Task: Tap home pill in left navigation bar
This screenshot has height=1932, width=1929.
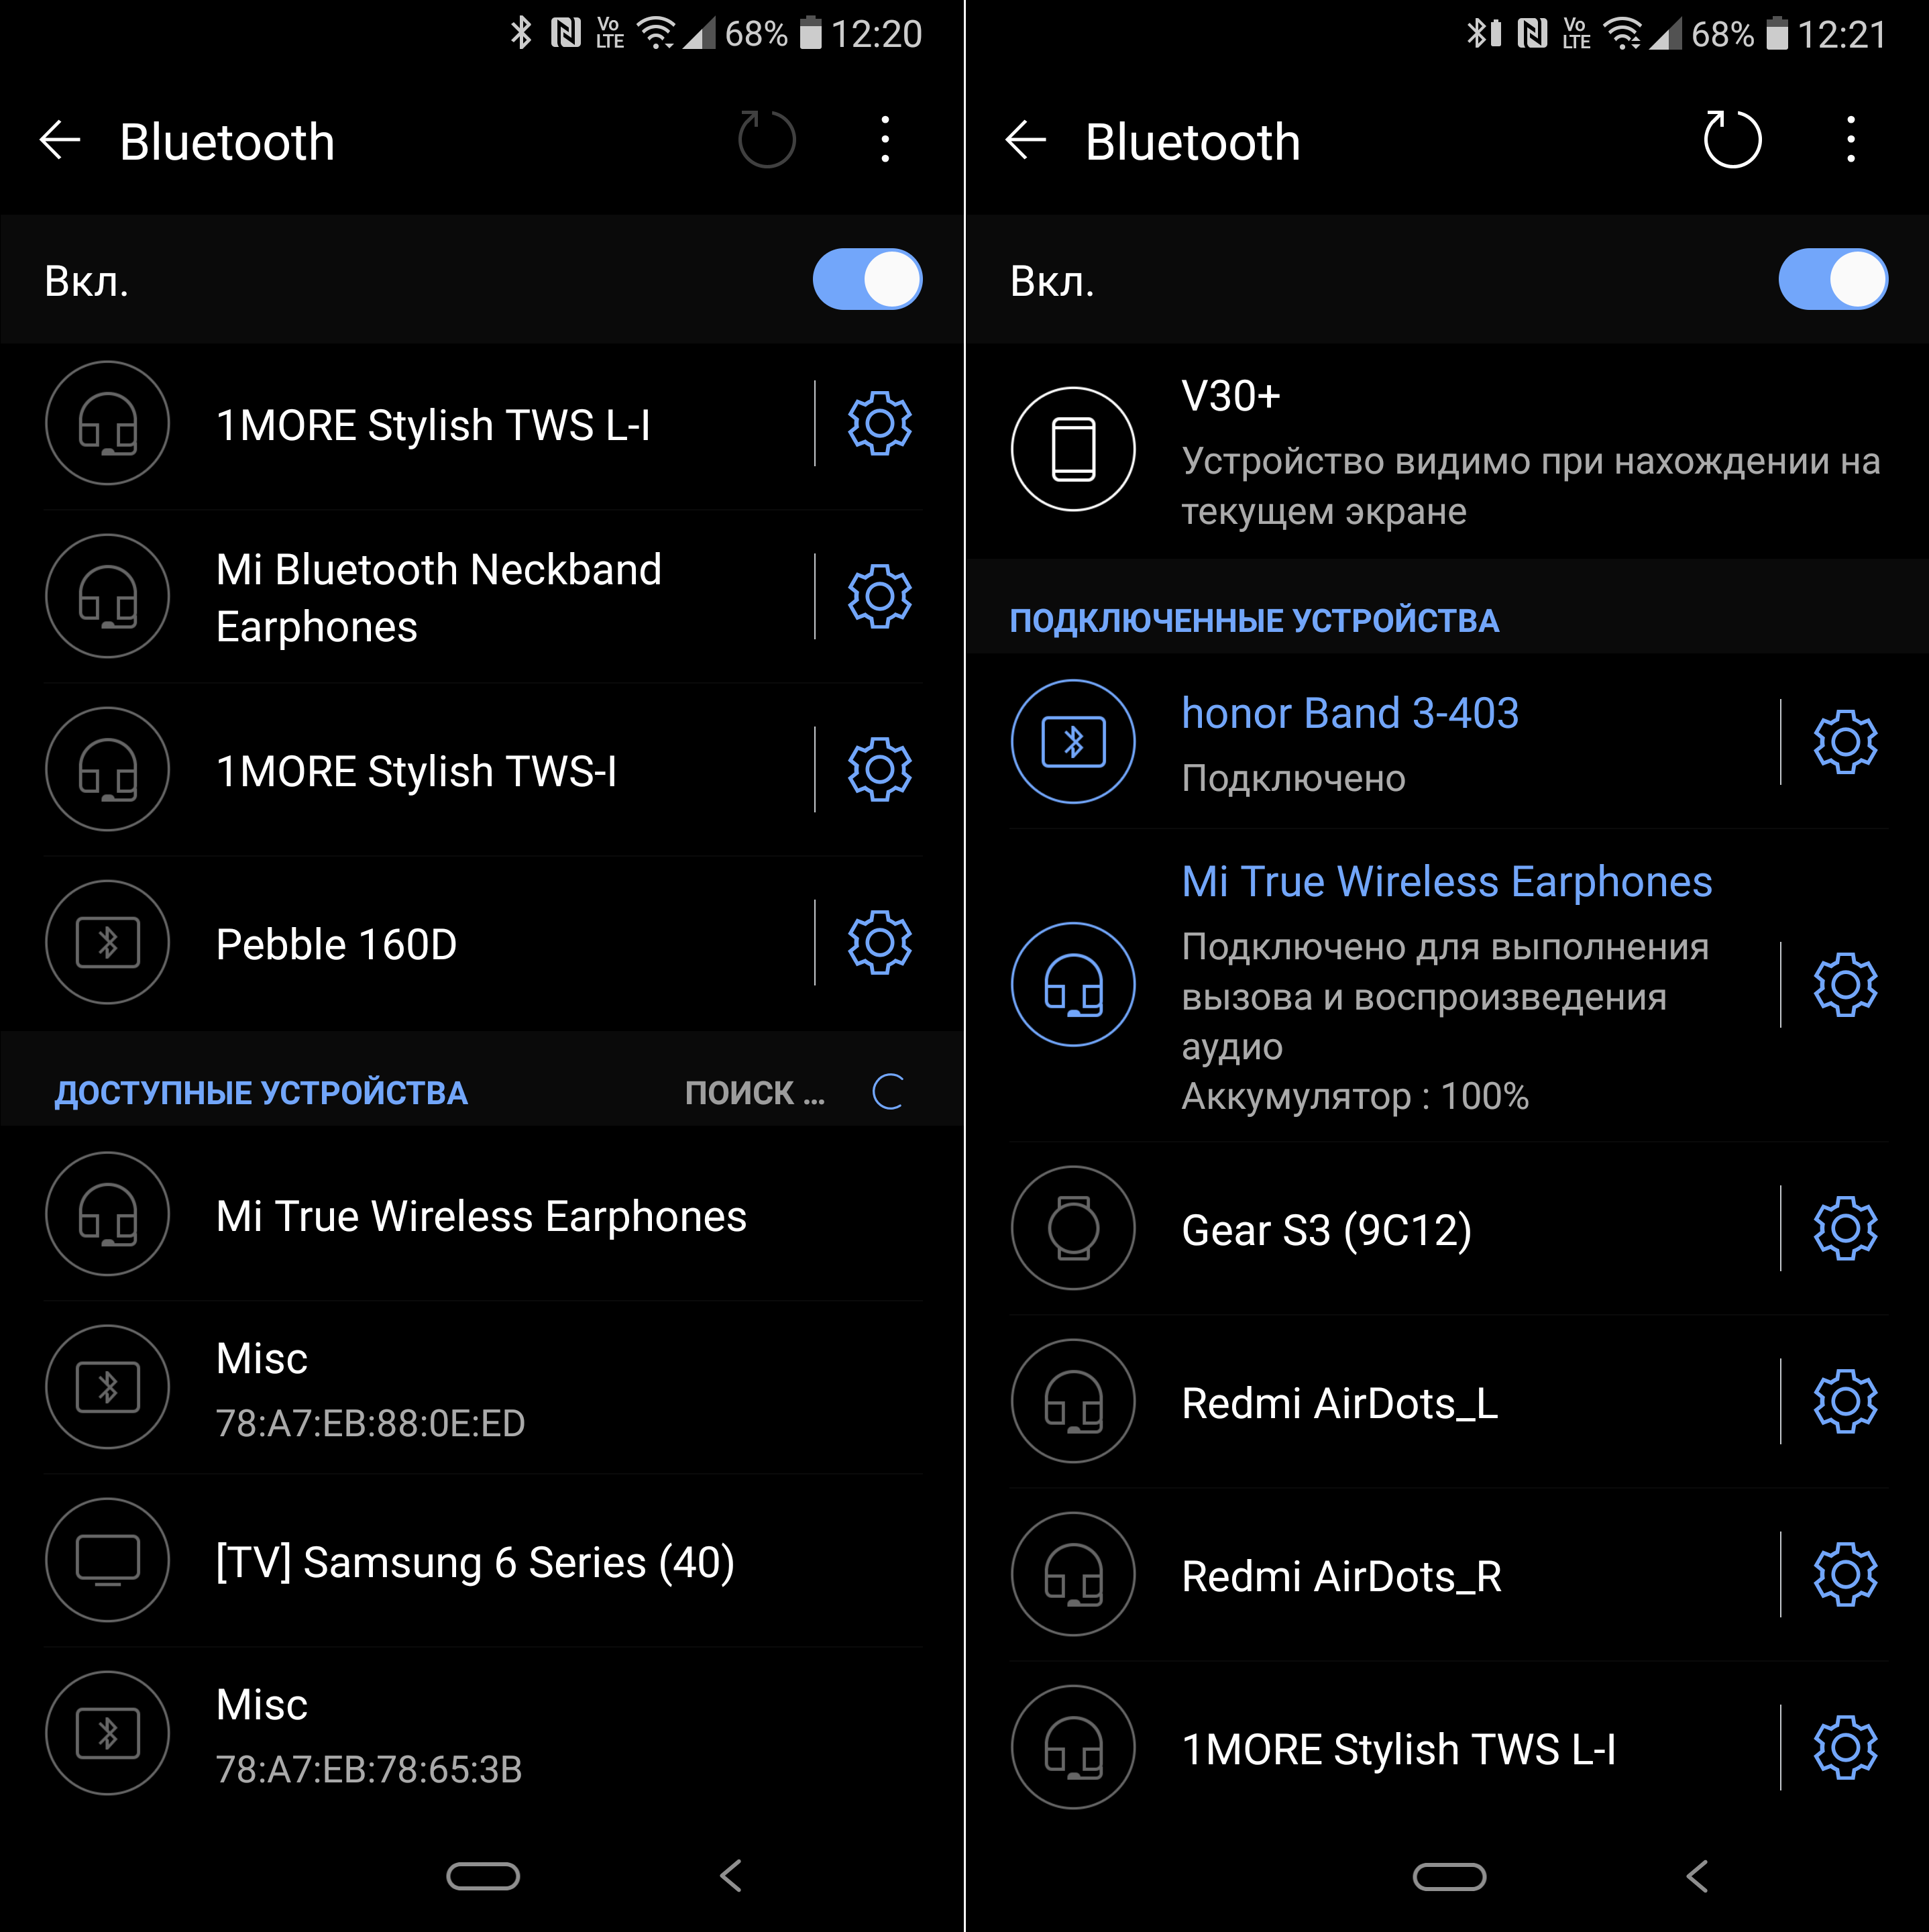Action: point(483,1876)
